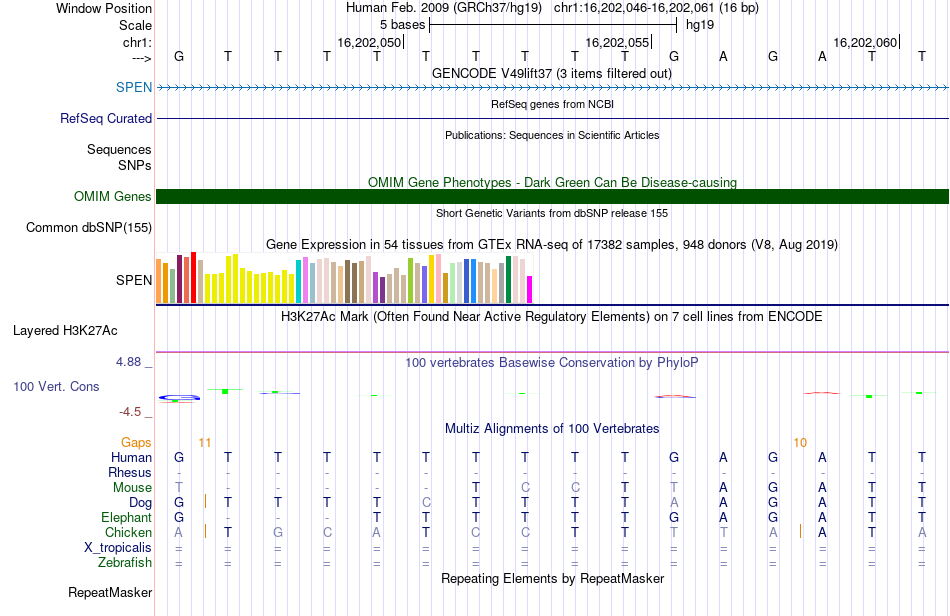
Task: Open Short Genetic Variants from dbSNP title
Action: (x=552, y=213)
